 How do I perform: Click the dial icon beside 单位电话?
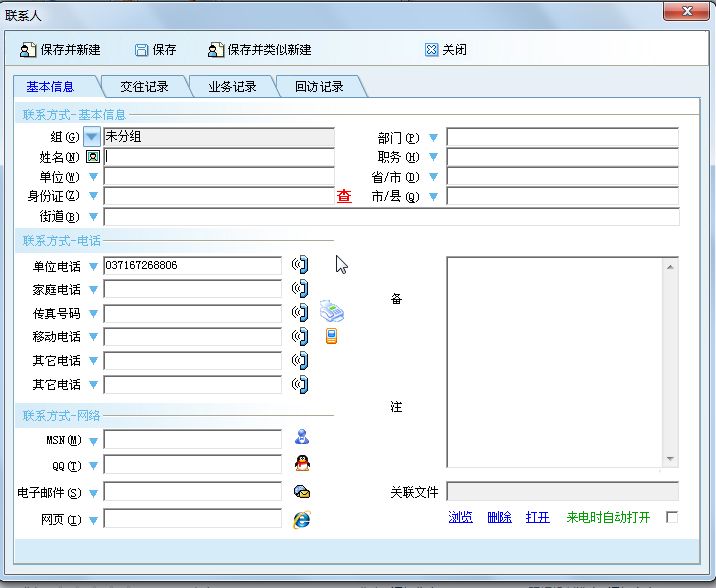tap(299, 265)
